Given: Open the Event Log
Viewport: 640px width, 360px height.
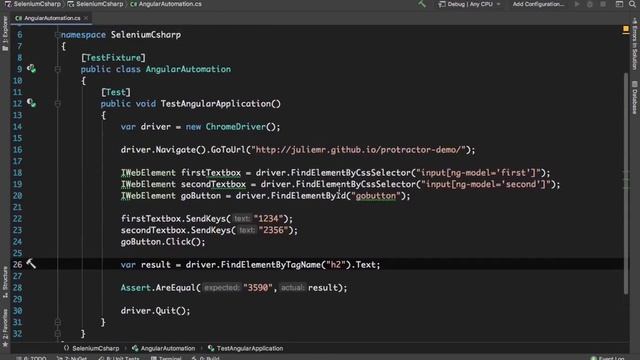Looking at the screenshot, I should pos(607,358).
